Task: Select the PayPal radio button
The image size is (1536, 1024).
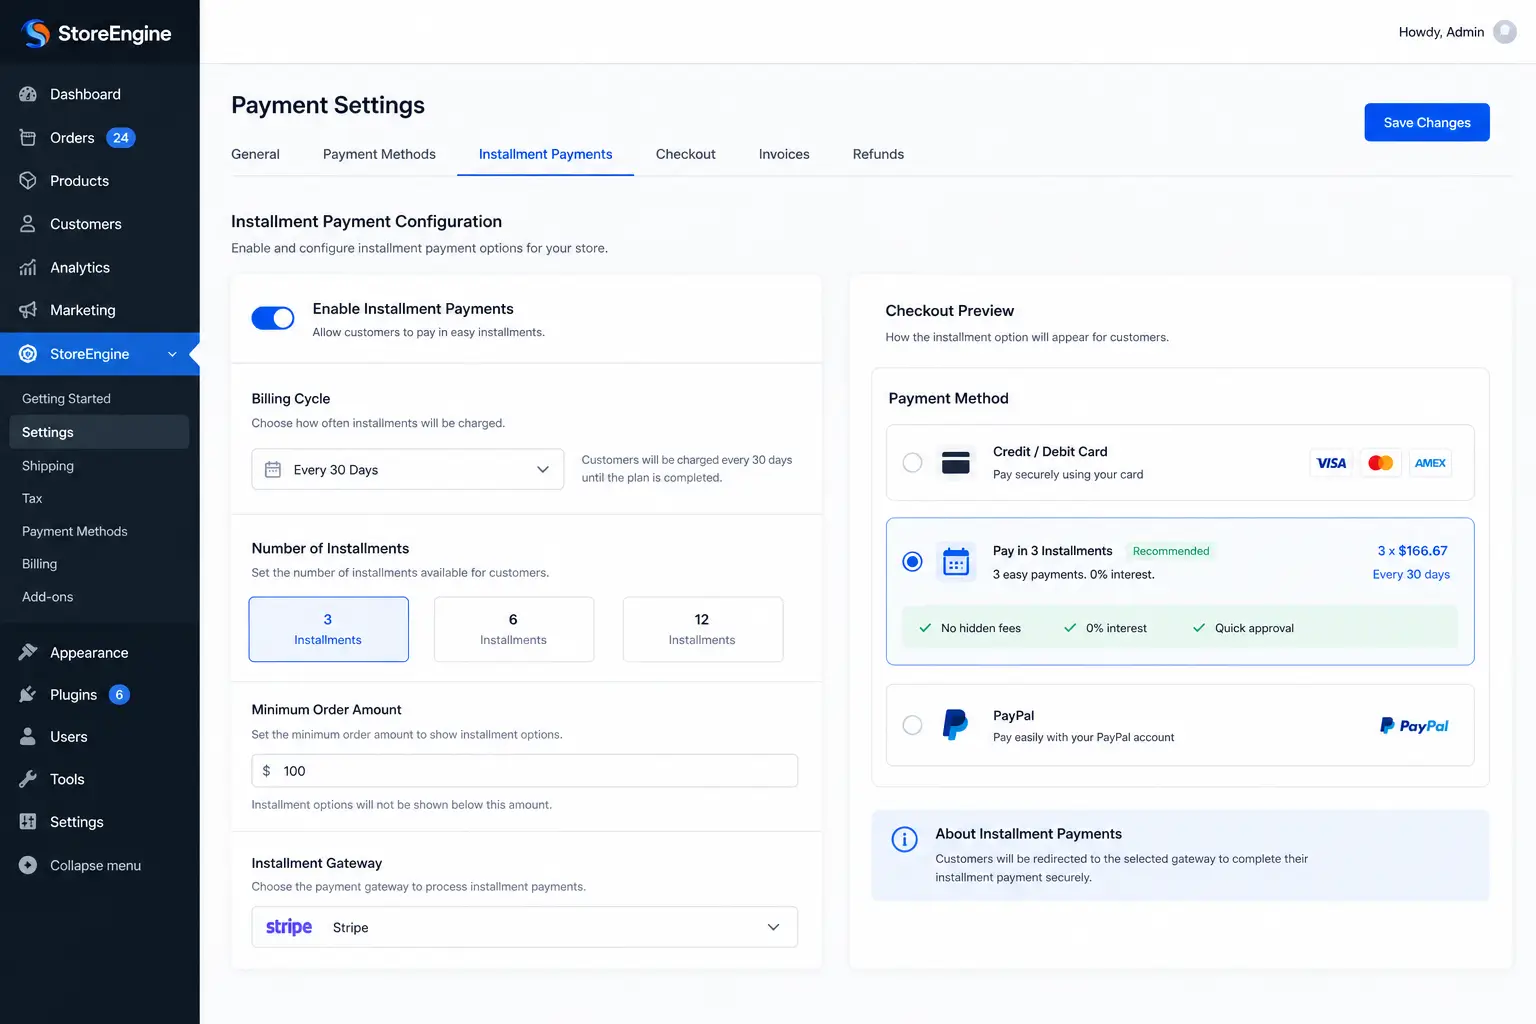Action: pos(912,725)
